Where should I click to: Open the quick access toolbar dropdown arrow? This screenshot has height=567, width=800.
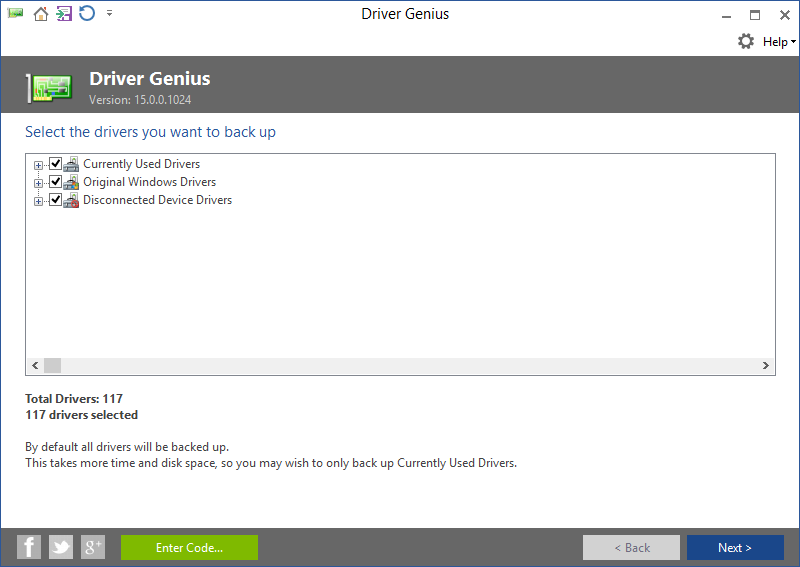[109, 14]
